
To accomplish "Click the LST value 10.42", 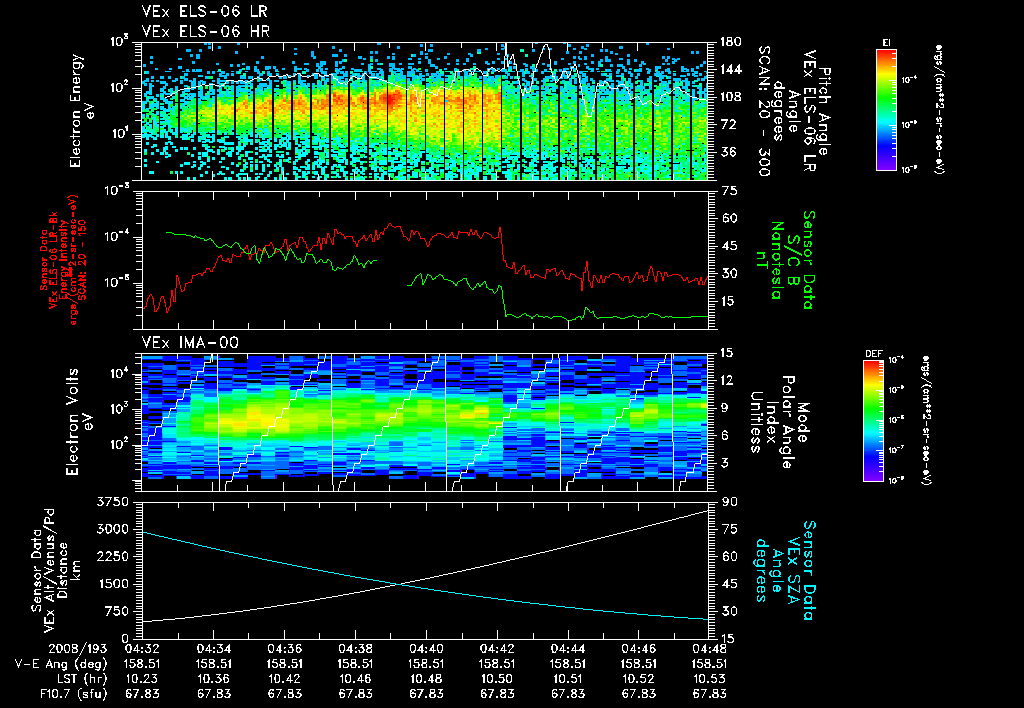I will [x=284, y=679].
